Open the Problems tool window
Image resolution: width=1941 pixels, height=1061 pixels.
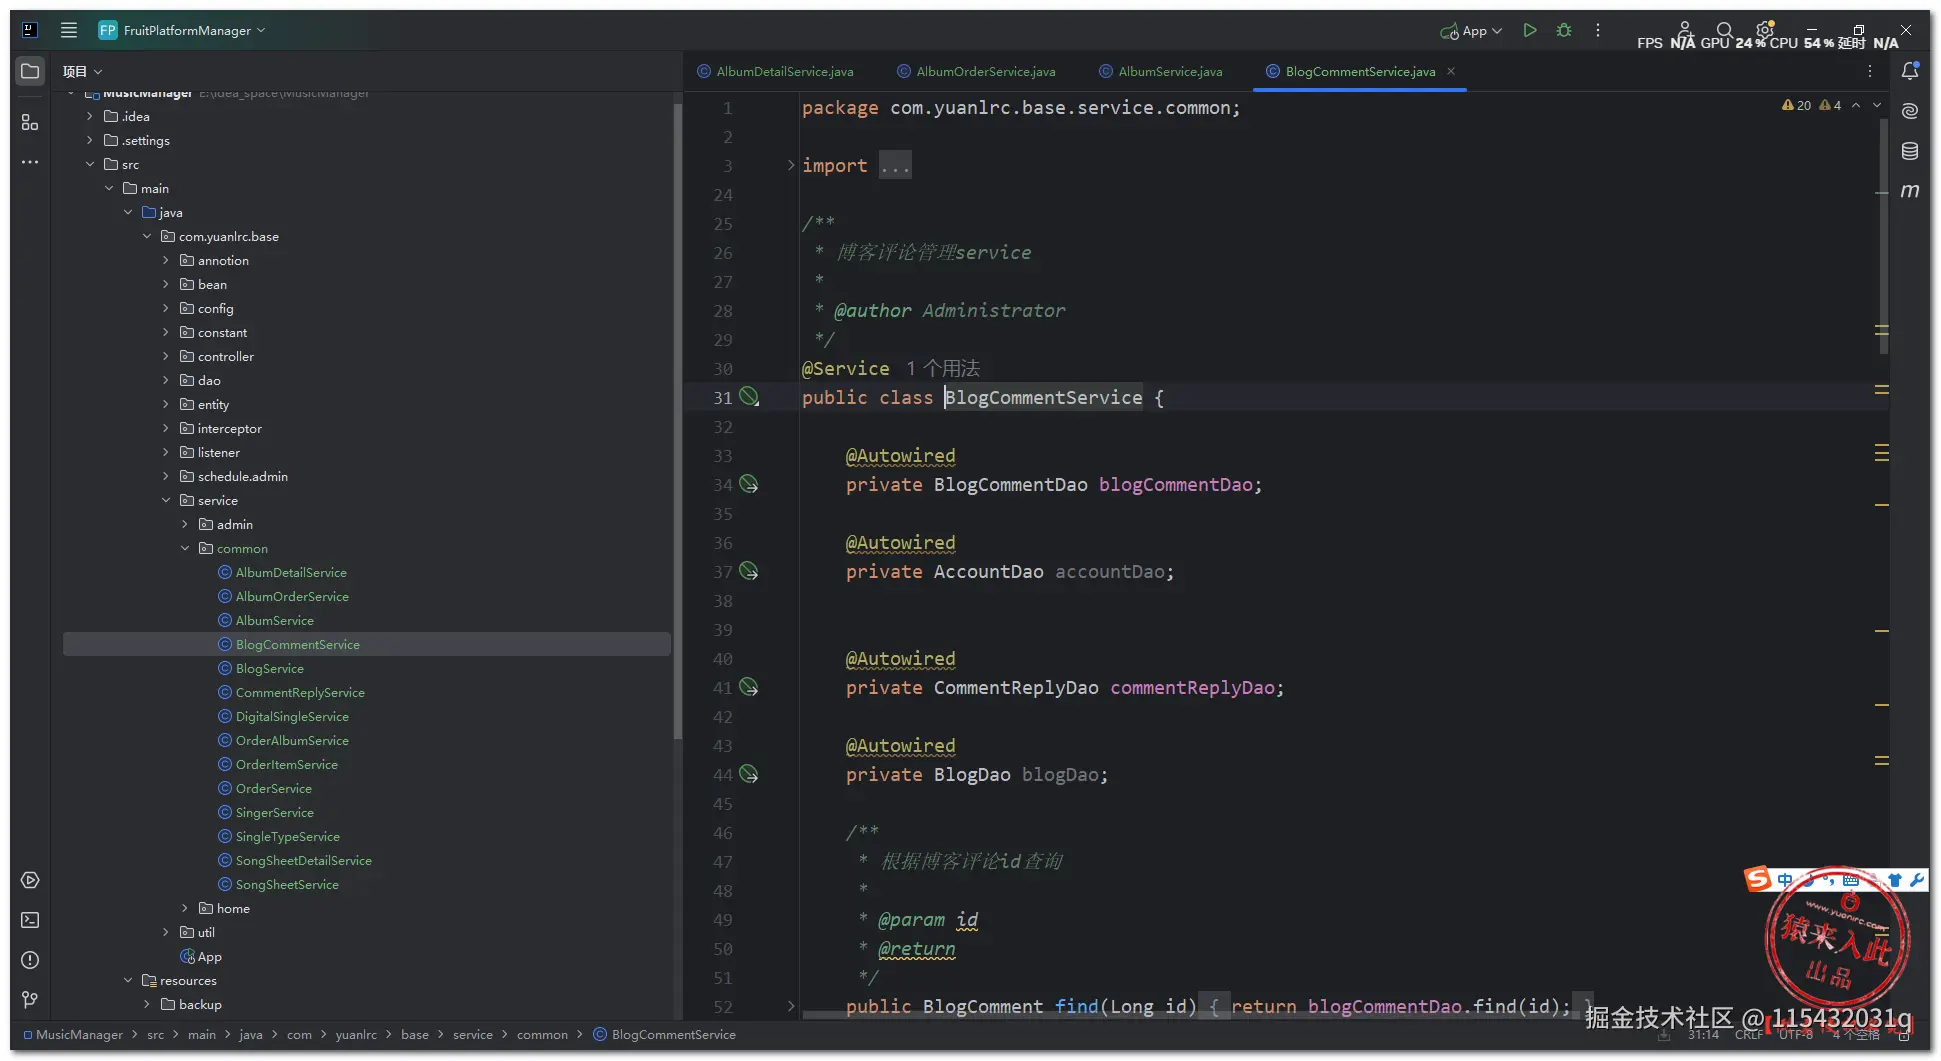coord(30,960)
